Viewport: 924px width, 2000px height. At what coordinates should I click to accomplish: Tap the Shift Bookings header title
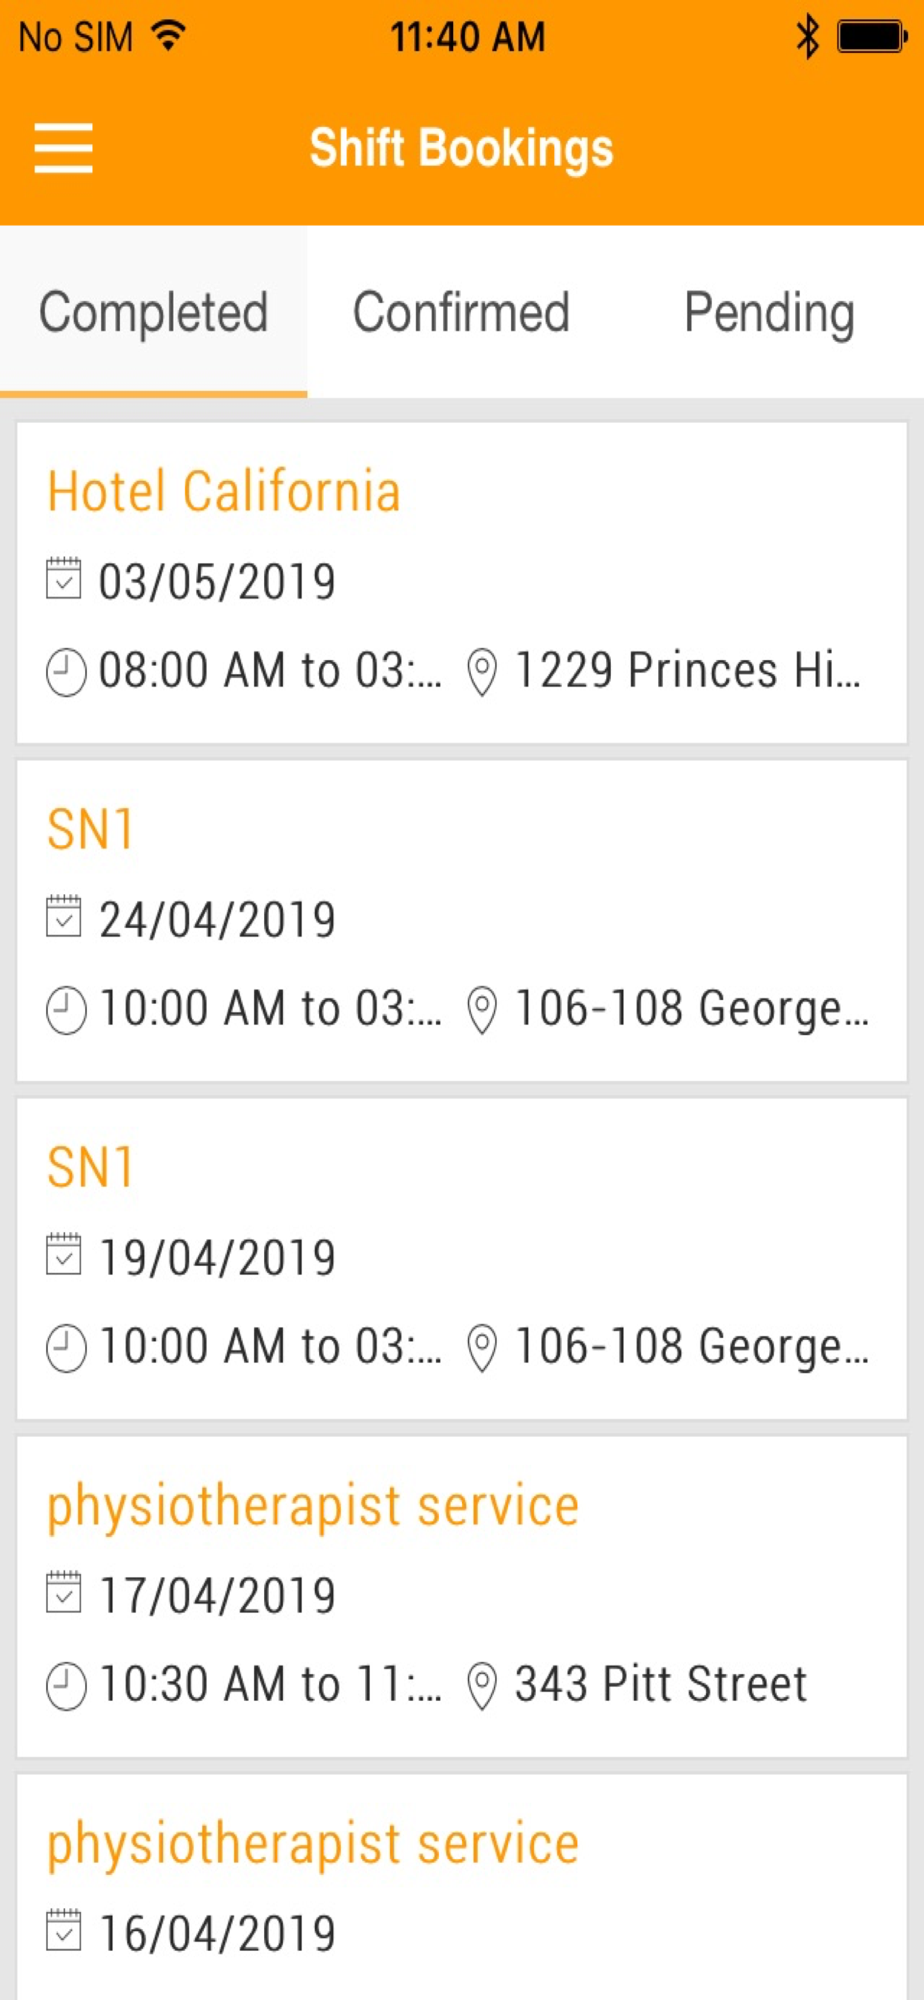(461, 148)
